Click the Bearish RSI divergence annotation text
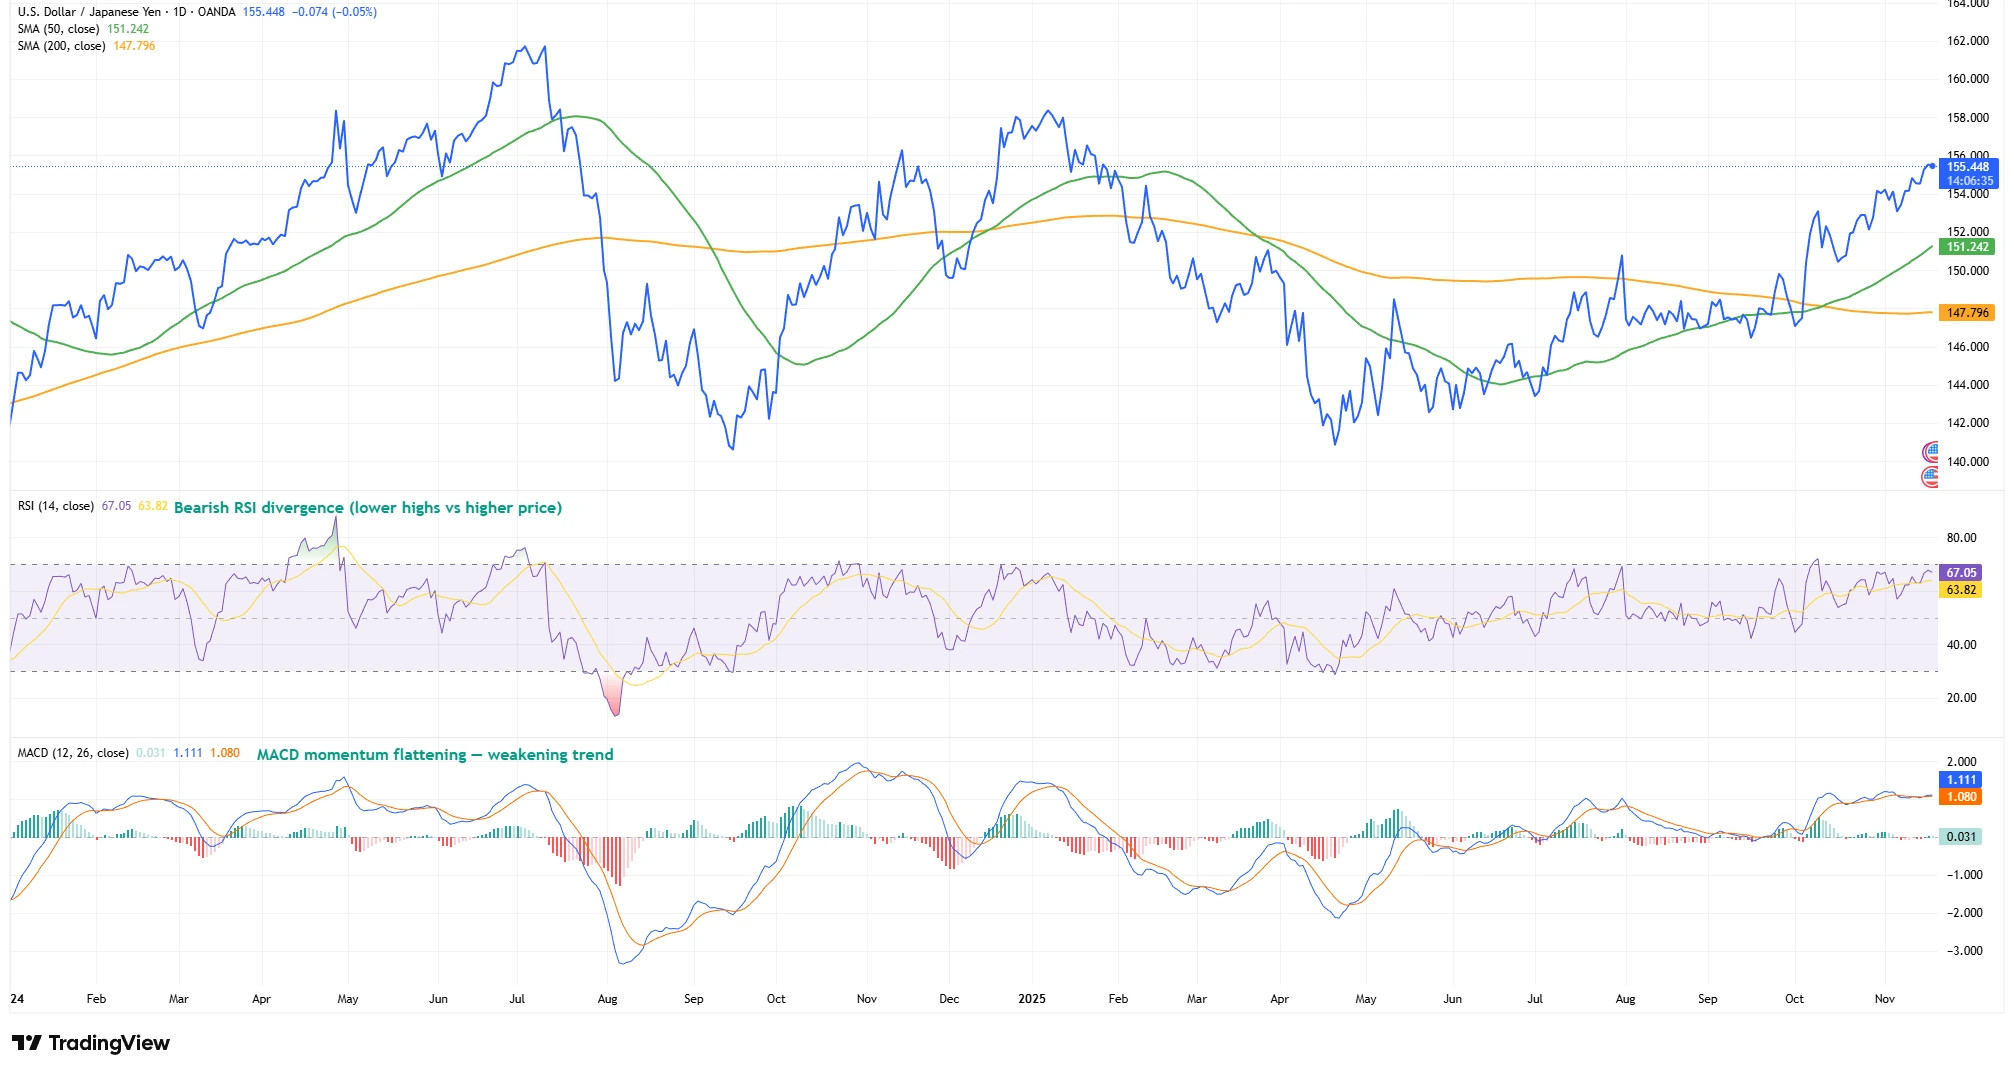The width and height of the screenshot is (2014, 1073). click(x=367, y=508)
